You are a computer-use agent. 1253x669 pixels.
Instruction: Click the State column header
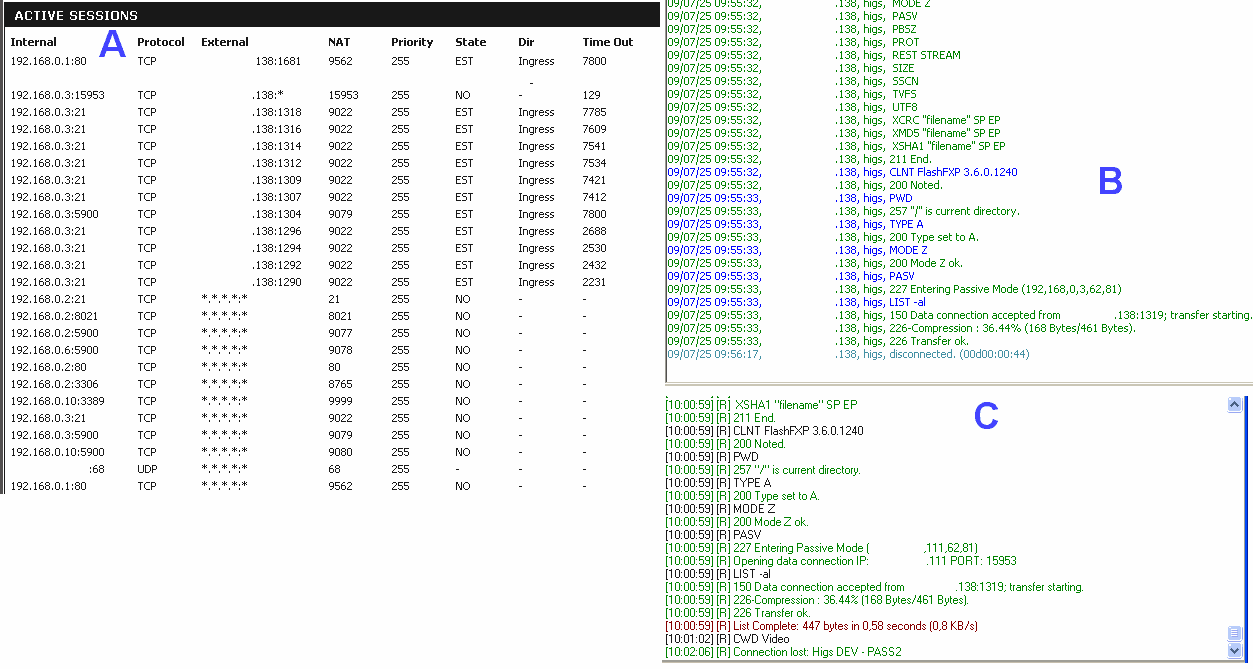470,42
